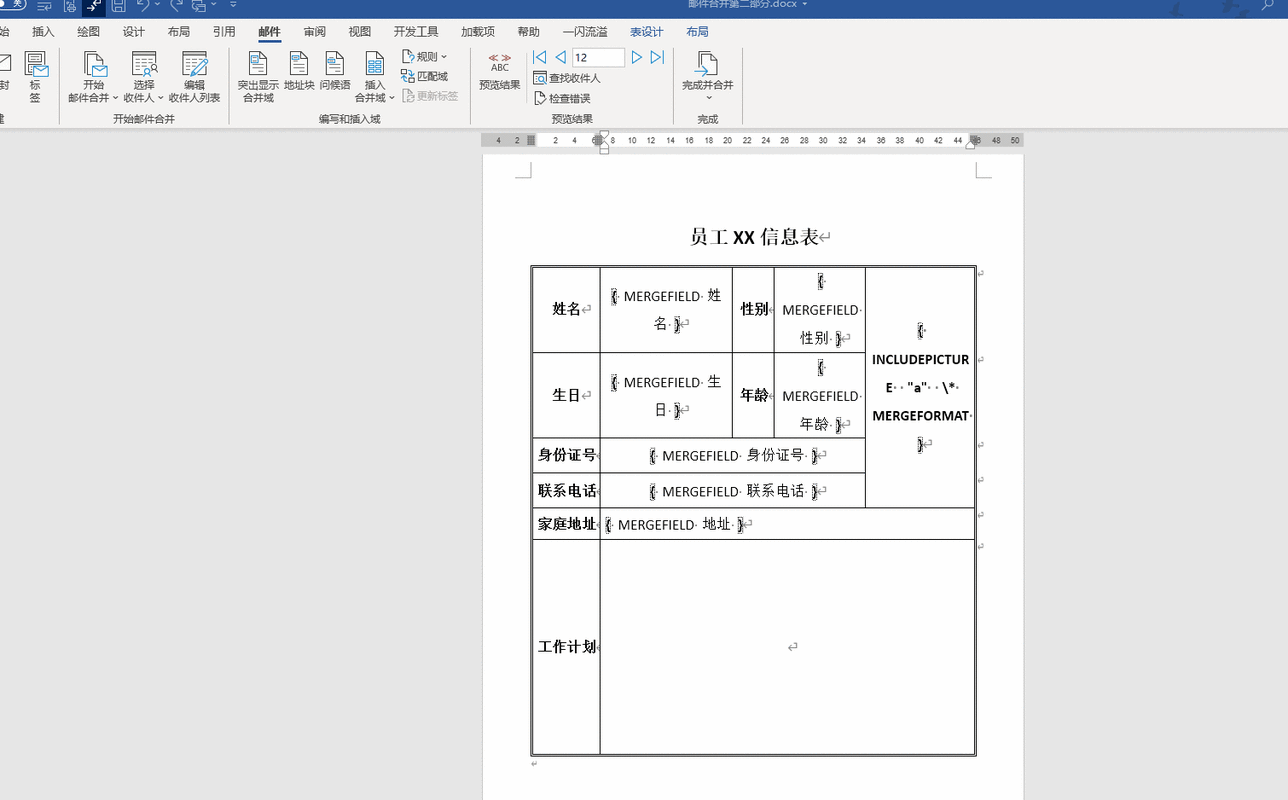Open the 表设计 ribbon tab
The width and height of the screenshot is (1288, 800).
(646, 31)
